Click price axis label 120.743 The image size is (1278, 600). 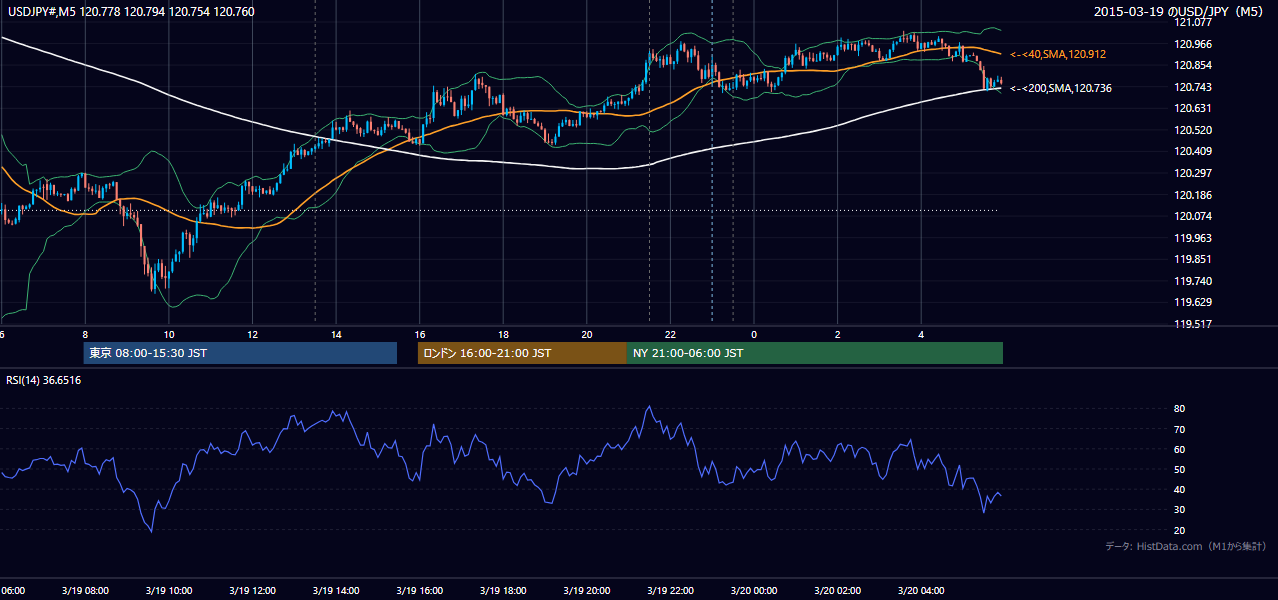tap(1192, 87)
